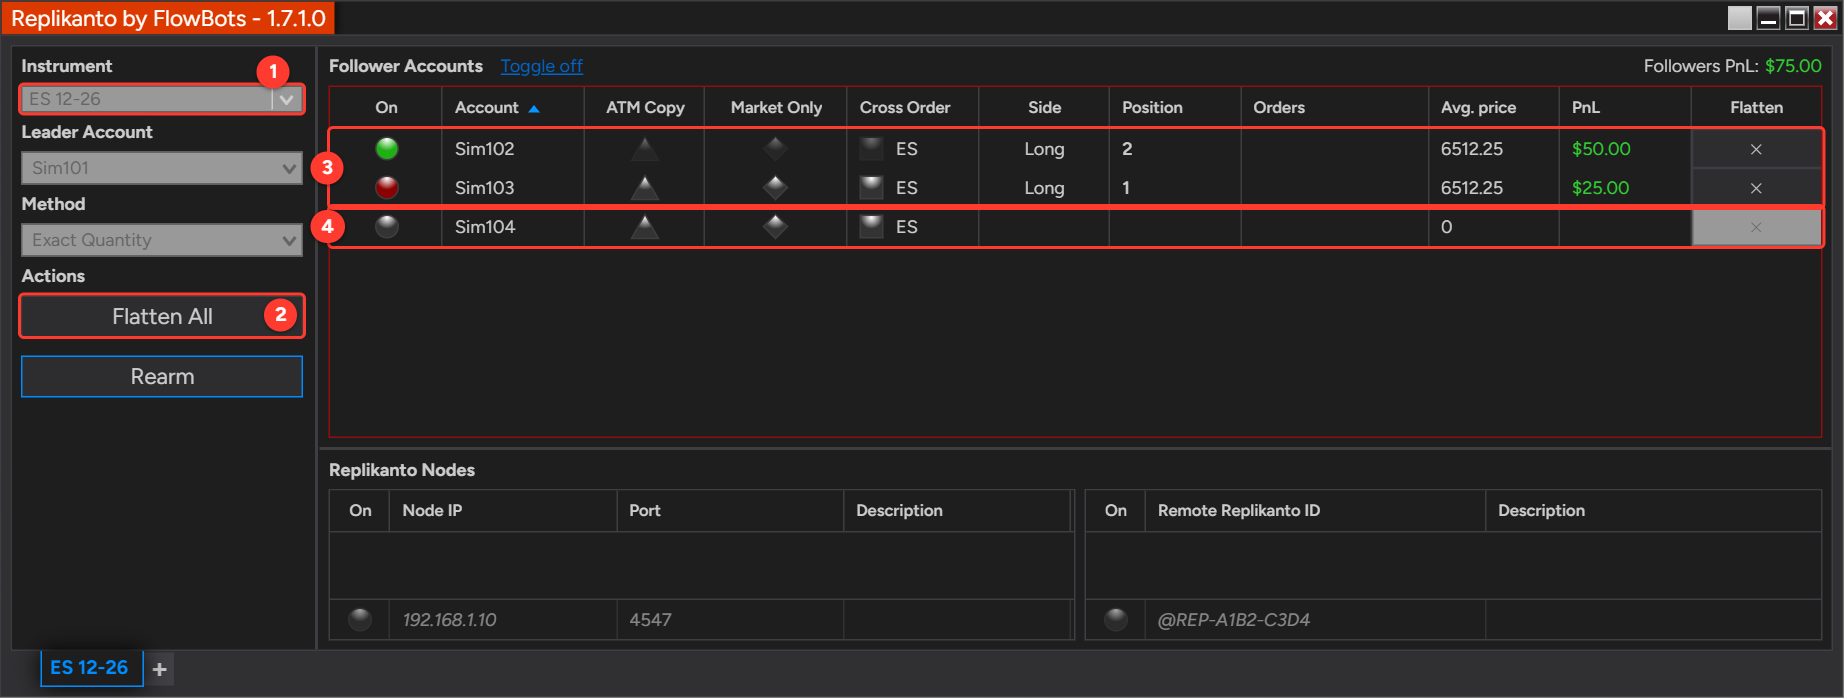
Task: Click the Followers PnL $75.00 total
Action: (x=1793, y=66)
